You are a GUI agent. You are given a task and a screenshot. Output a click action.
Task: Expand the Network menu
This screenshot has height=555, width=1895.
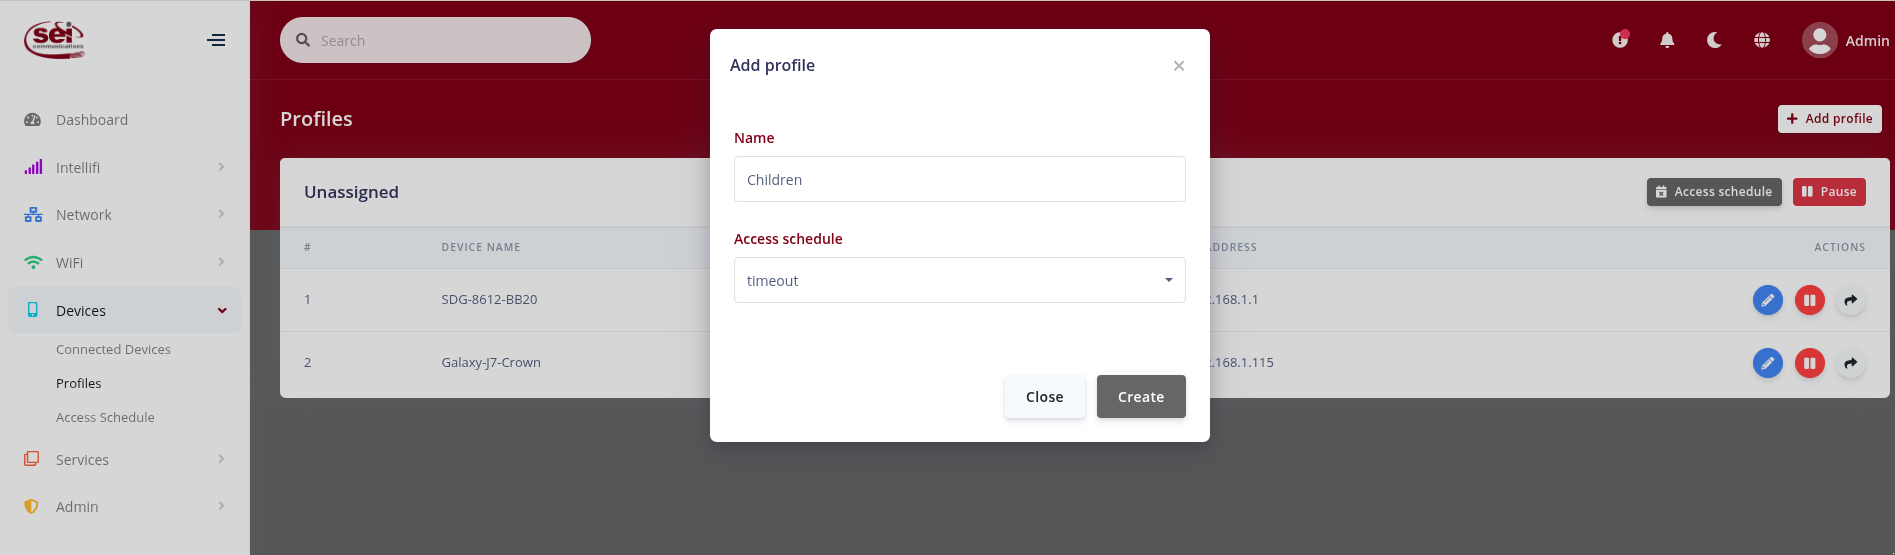pos(125,215)
